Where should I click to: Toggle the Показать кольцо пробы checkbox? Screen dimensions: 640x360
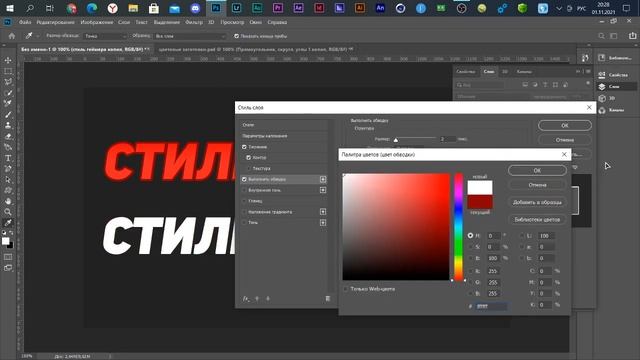coord(236,36)
